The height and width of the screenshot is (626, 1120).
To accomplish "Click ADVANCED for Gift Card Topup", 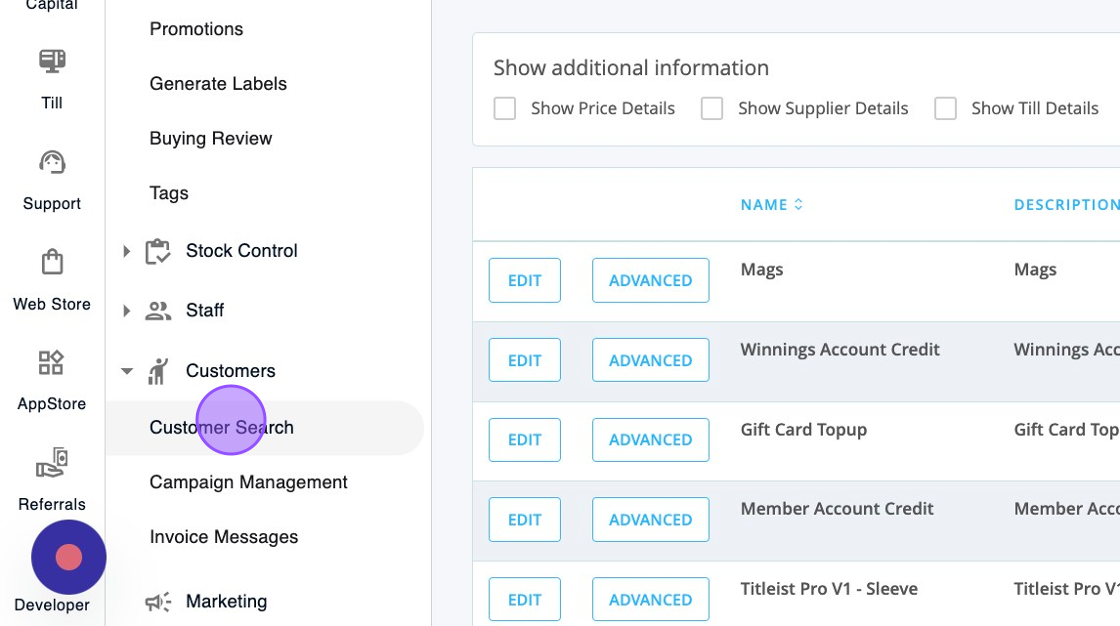I will pos(651,439).
